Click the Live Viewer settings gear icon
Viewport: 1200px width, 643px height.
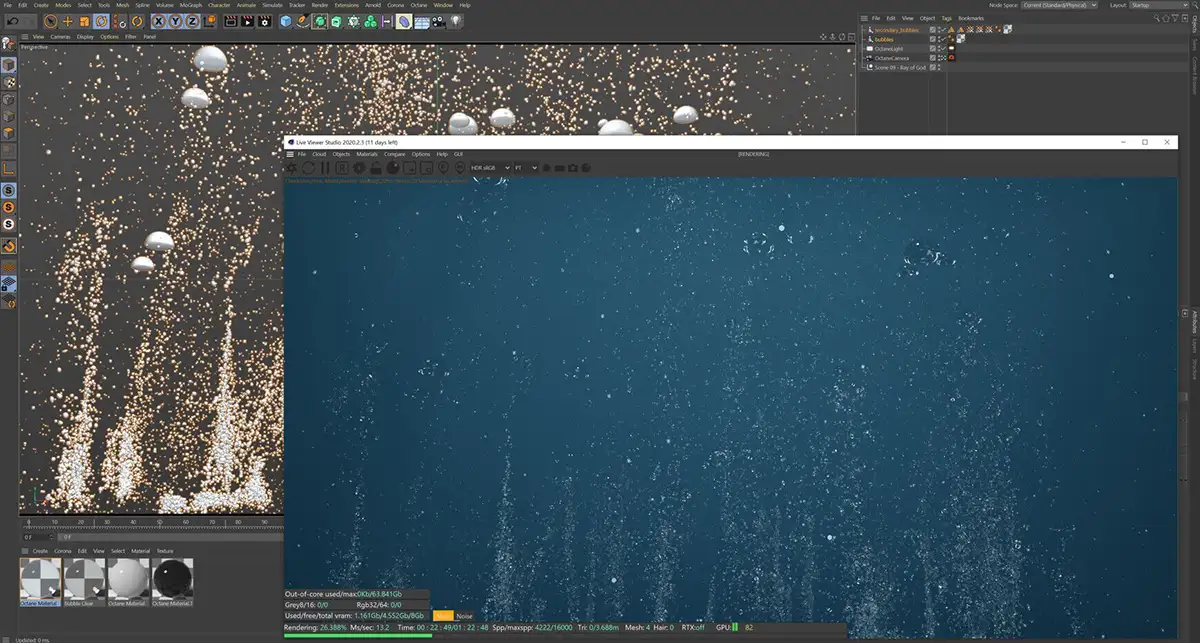358,168
